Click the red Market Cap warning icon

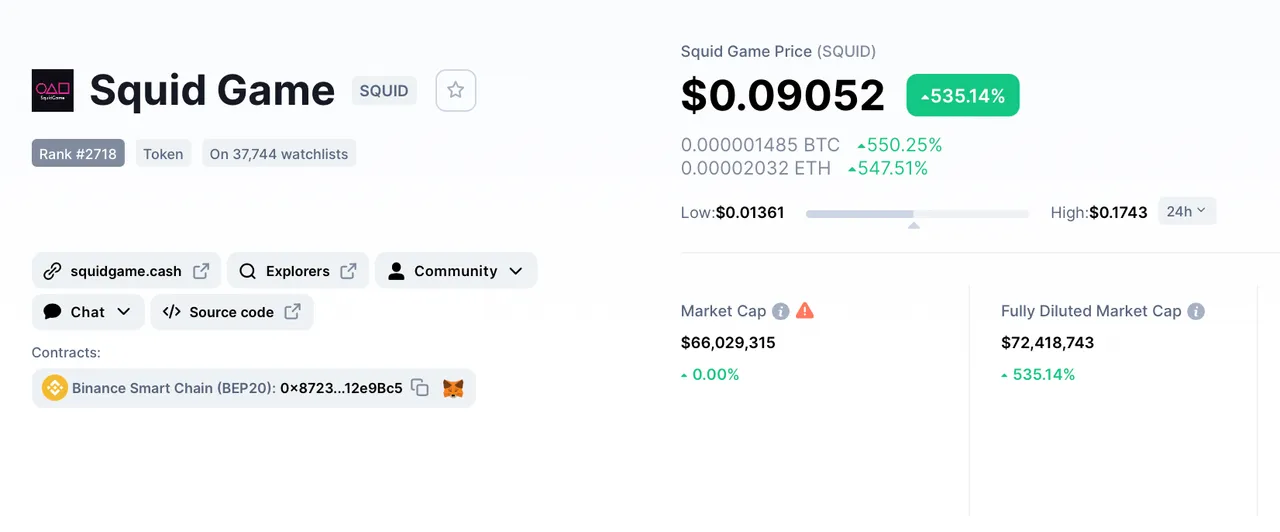click(x=805, y=311)
